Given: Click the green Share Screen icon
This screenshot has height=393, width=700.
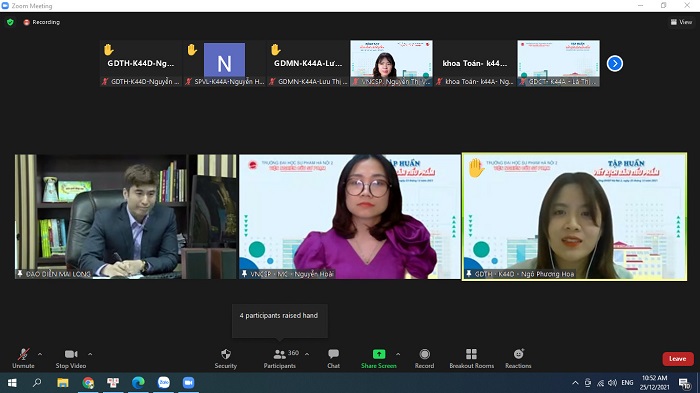Looking at the screenshot, I should click(379, 354).
